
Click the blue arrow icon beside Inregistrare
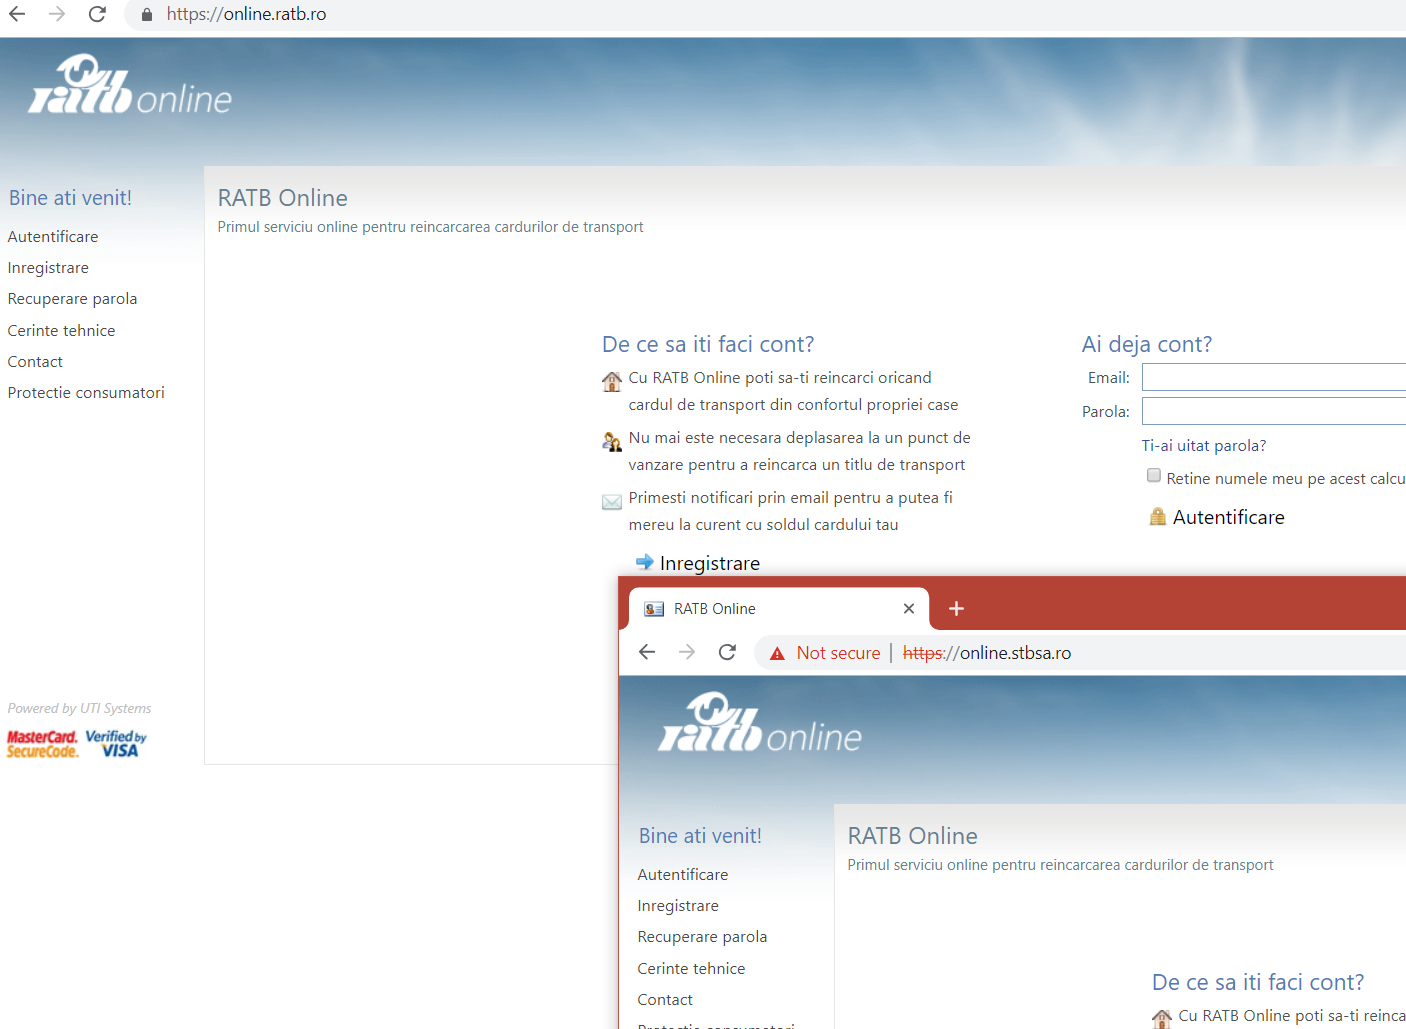(x=645, y=562)
